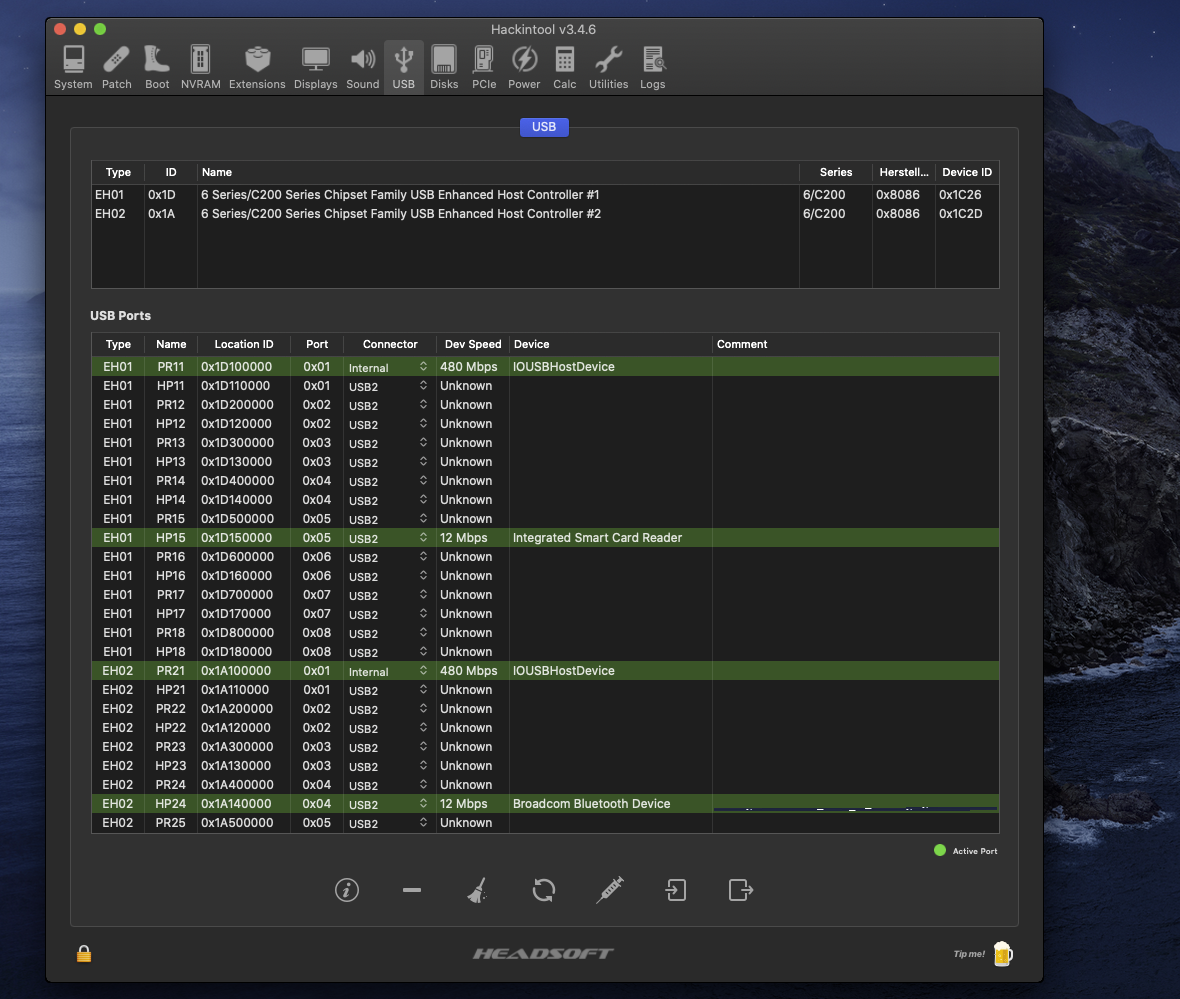Click the Refresh circular arrows icon
Screen dimensions: 1180x999
[543, 889]
